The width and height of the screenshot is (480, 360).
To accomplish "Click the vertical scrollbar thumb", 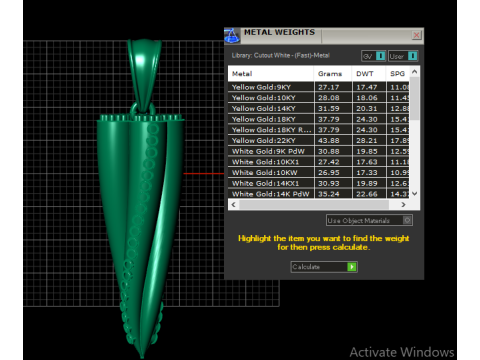I will tap(415, 98).
